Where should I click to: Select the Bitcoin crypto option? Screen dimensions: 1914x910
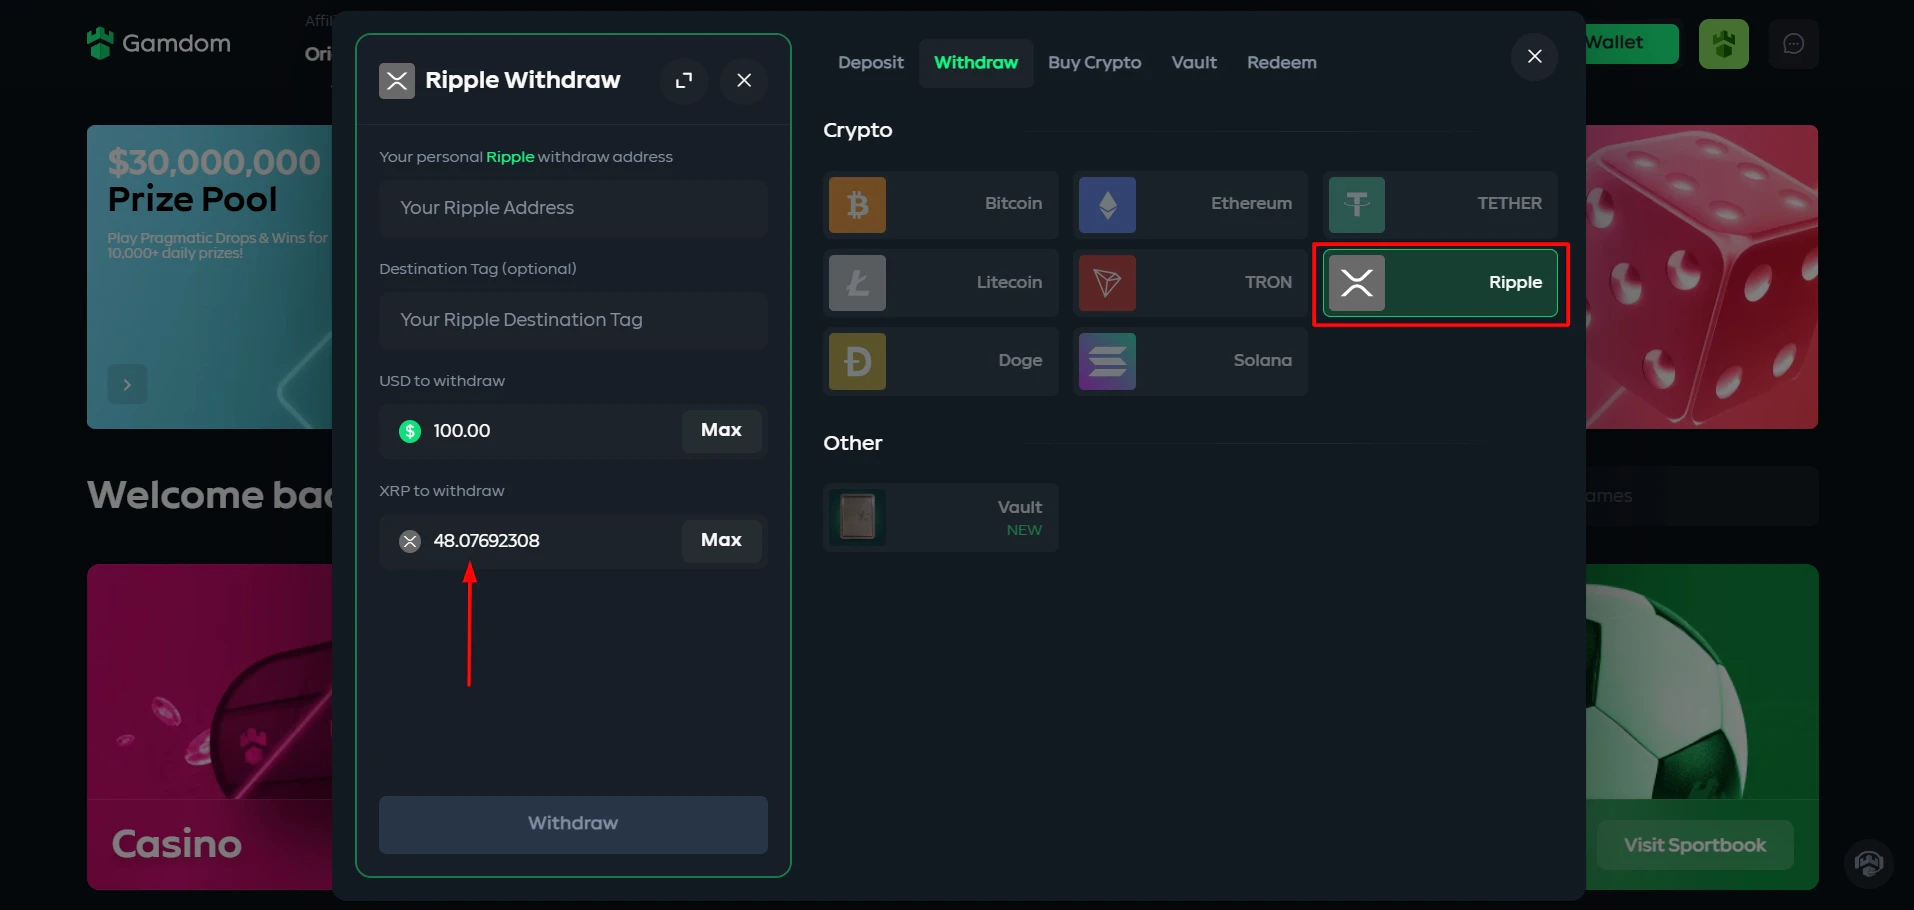pos(940,204)
